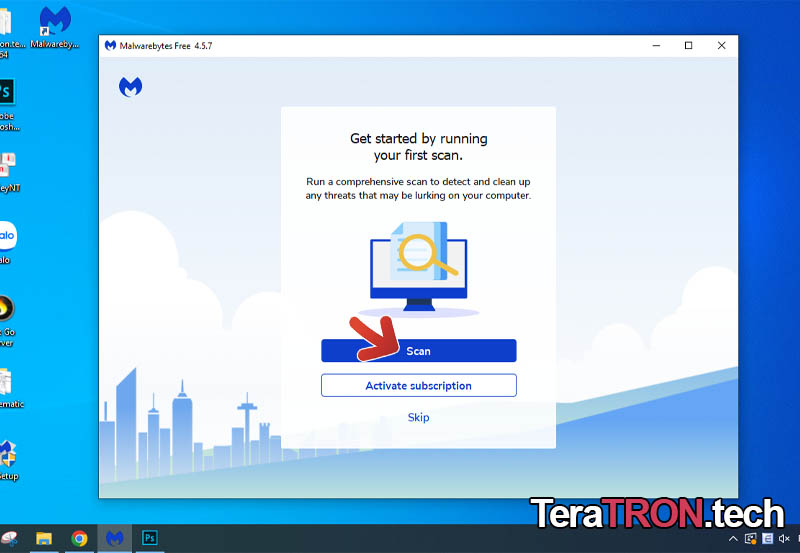Switch to Photoshop in the taskbar
Screen dimensions: 800x553
click(149, 538)
